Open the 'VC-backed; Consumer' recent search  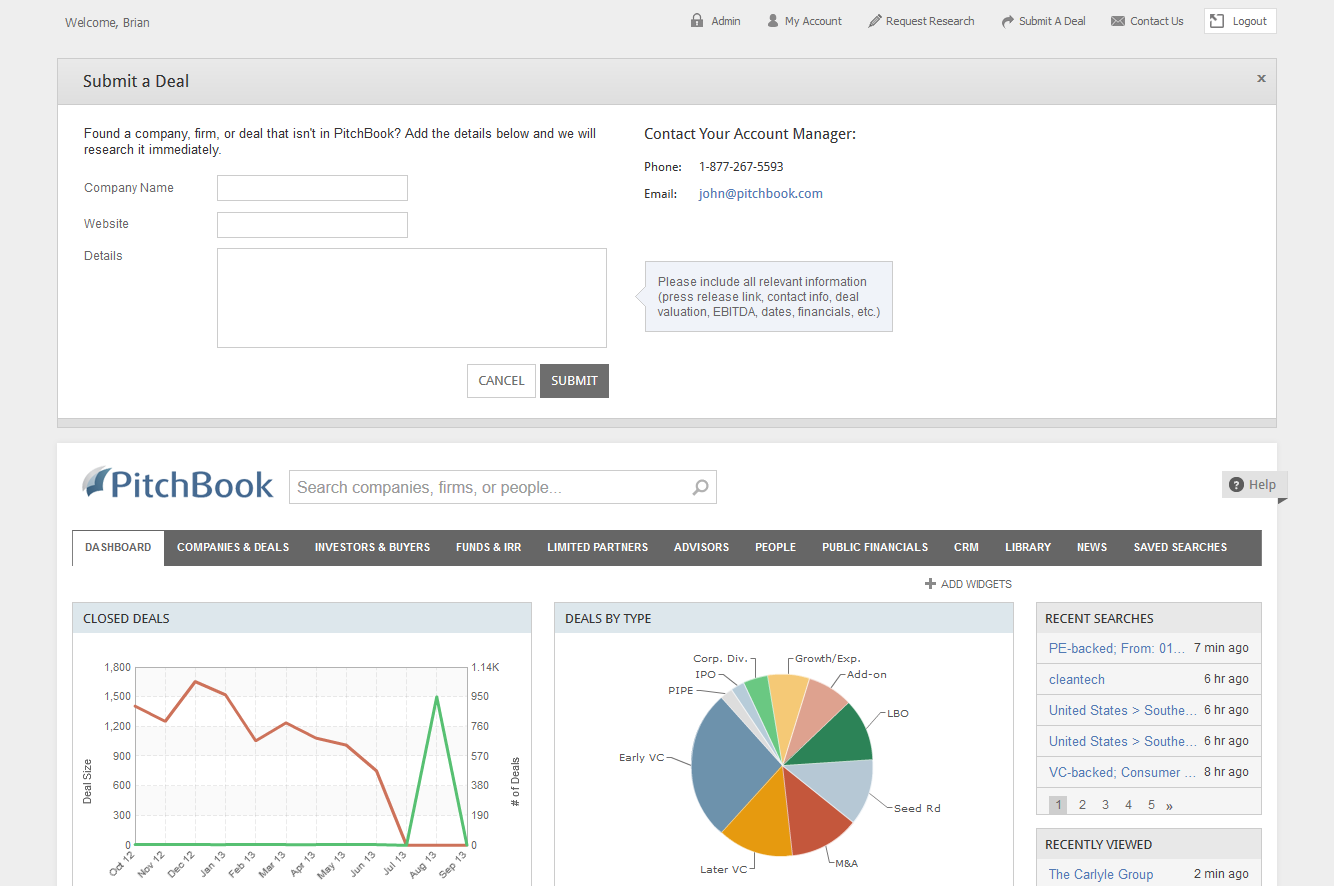pos(1122,772)
